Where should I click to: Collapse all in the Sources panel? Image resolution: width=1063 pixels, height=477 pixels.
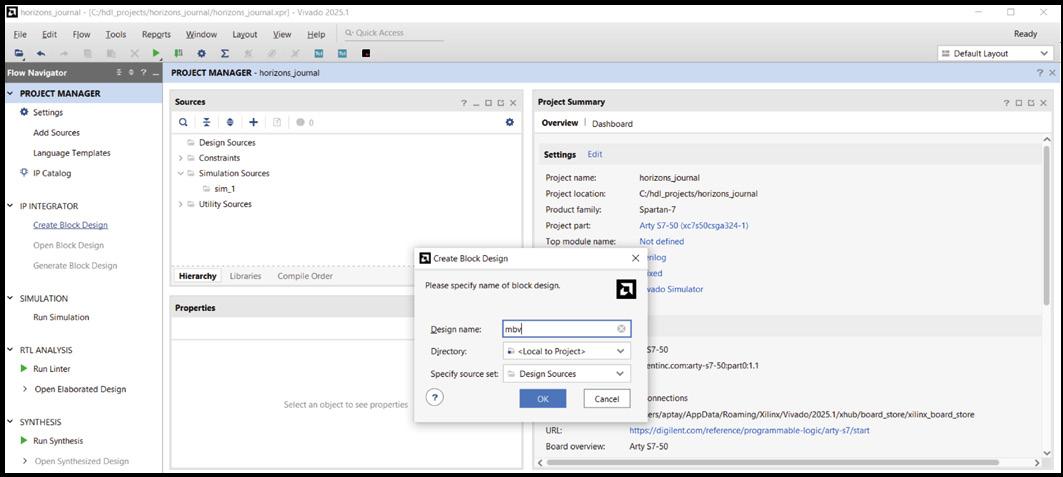point(206,123)
